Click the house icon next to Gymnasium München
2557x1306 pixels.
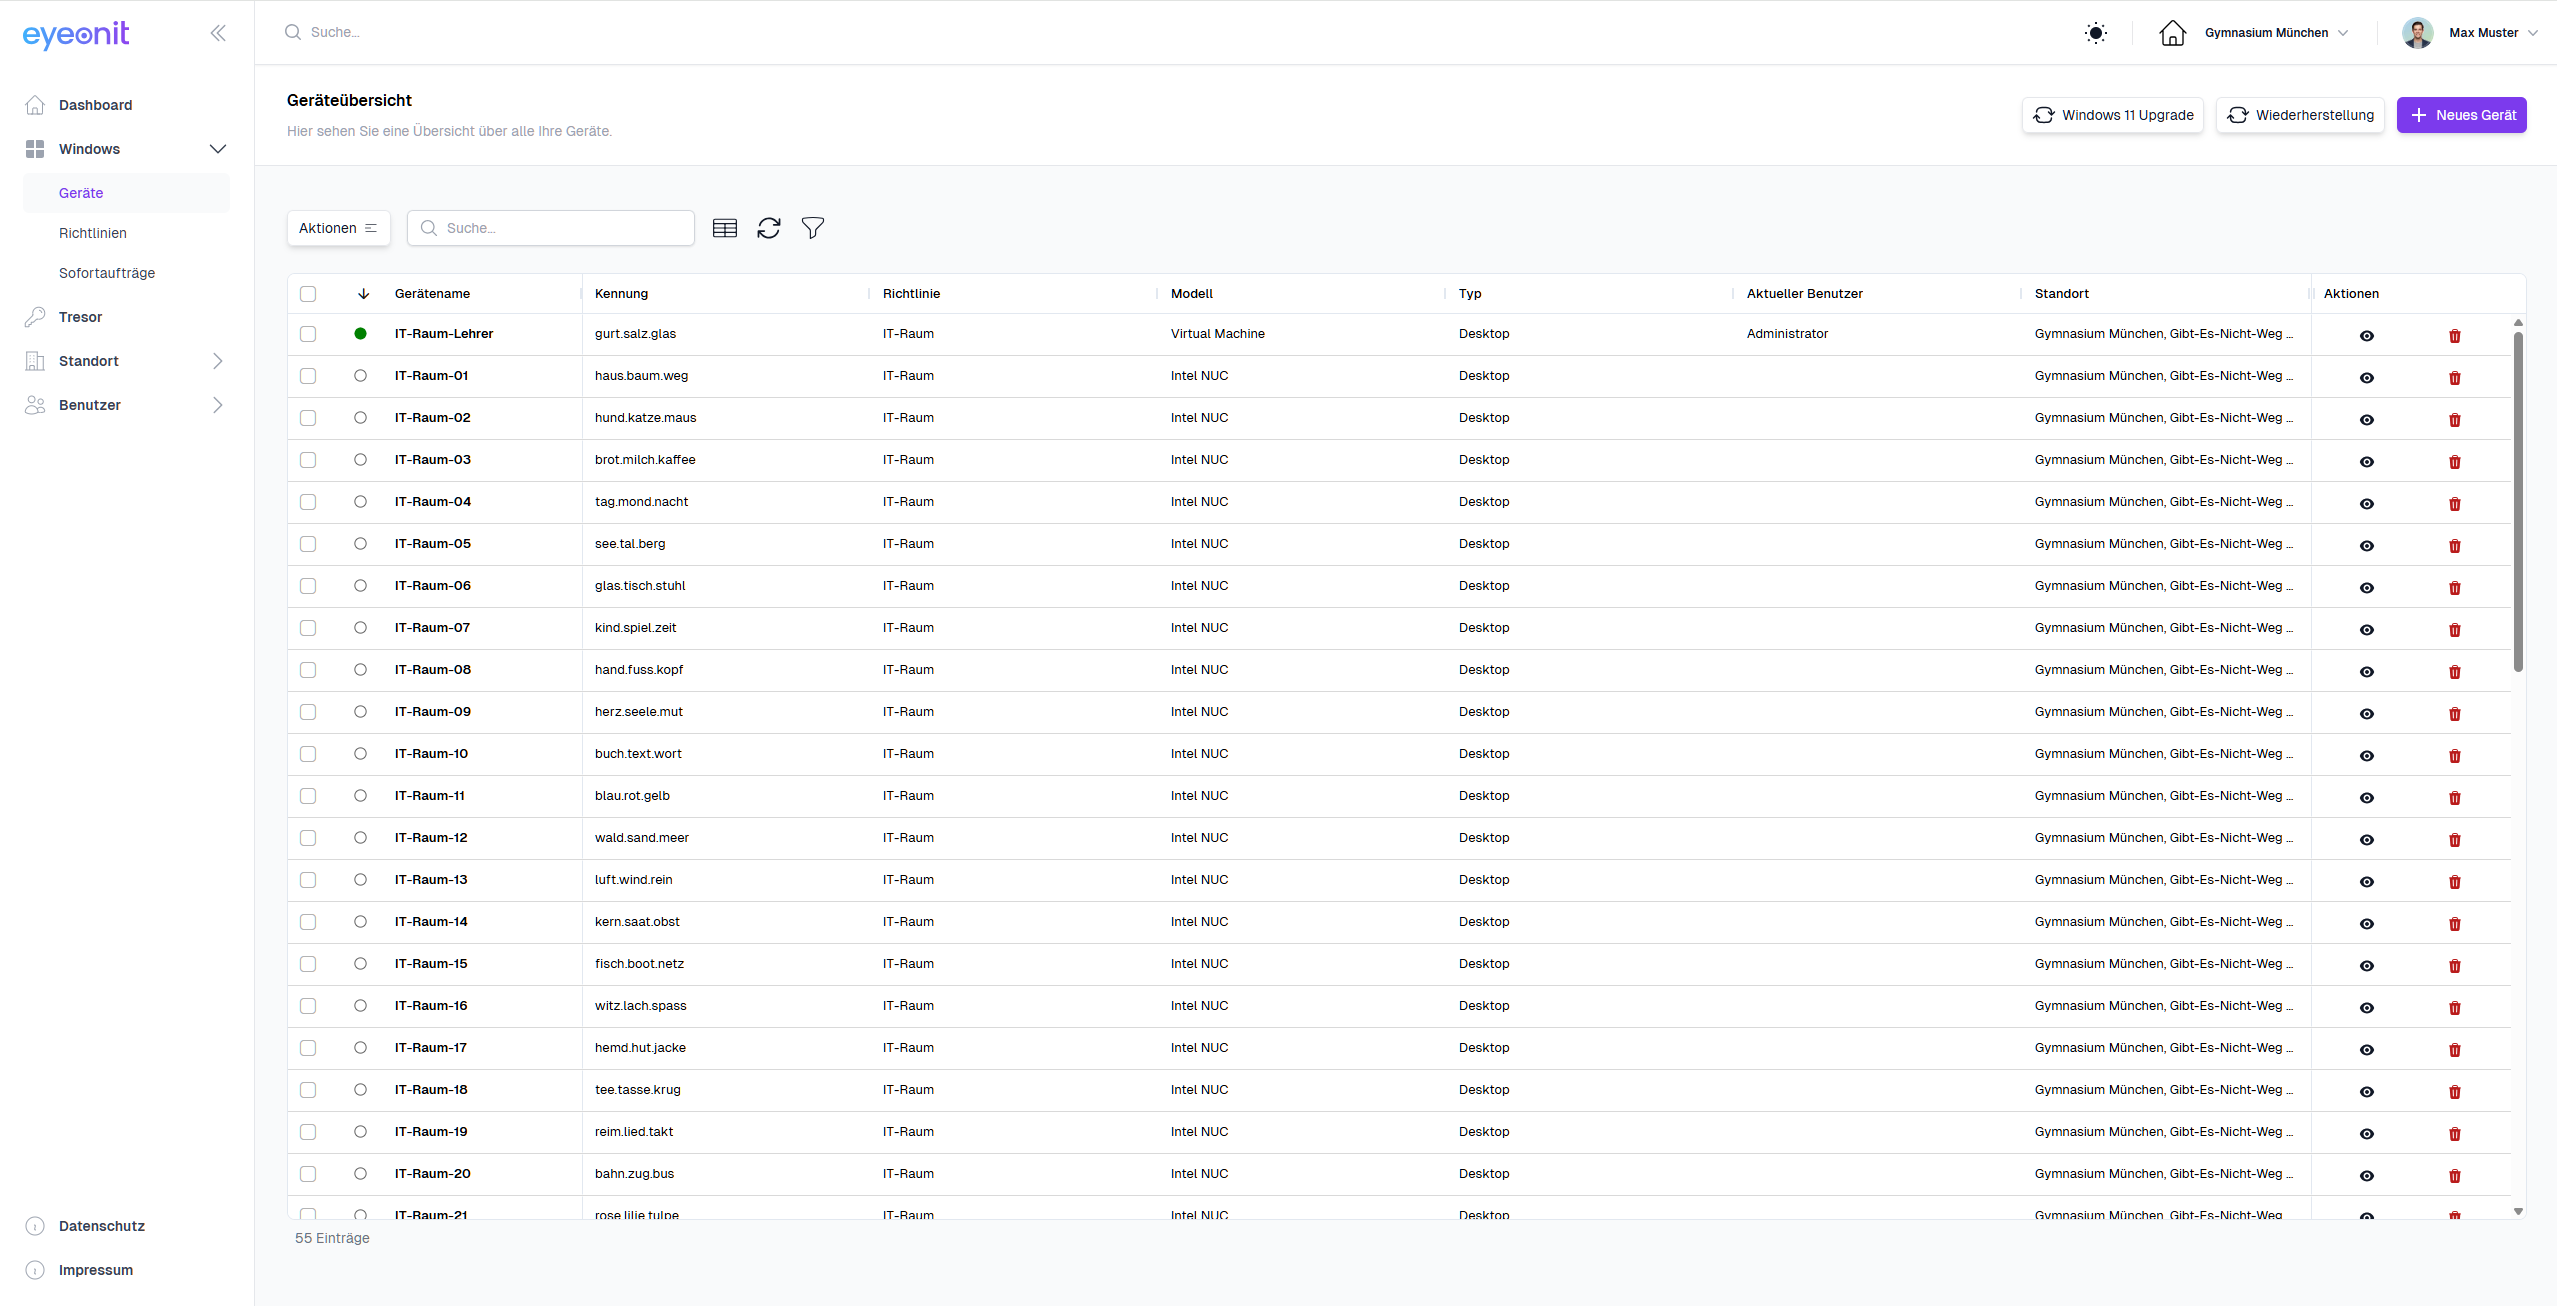[x=2172, y=33]
